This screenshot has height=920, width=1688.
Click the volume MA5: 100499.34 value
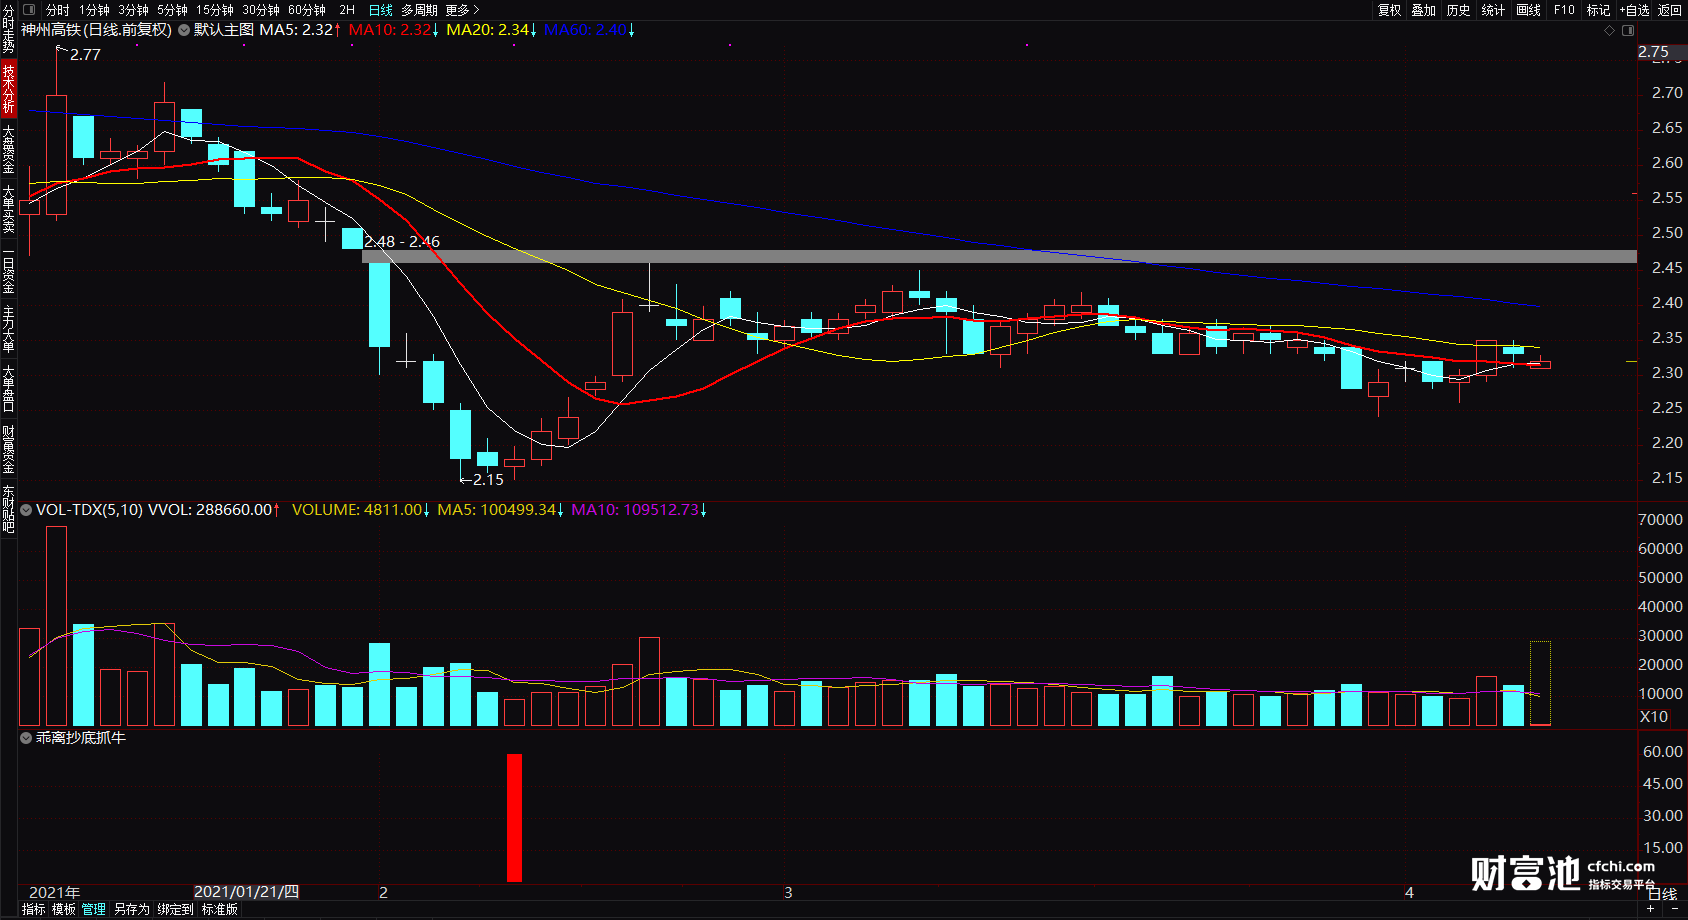(501, 510)
